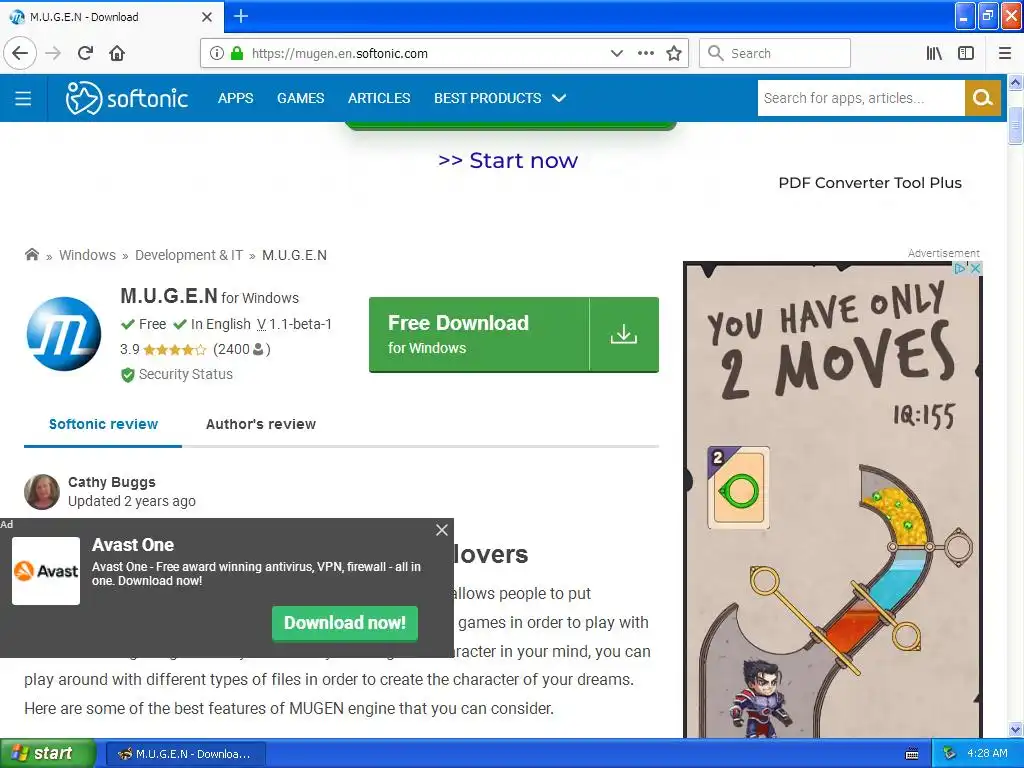Viewport: 1024px width, 768px height.
Task: Switch to Softonic review tab
Action: pyautogui.click(x=103, y=424)
